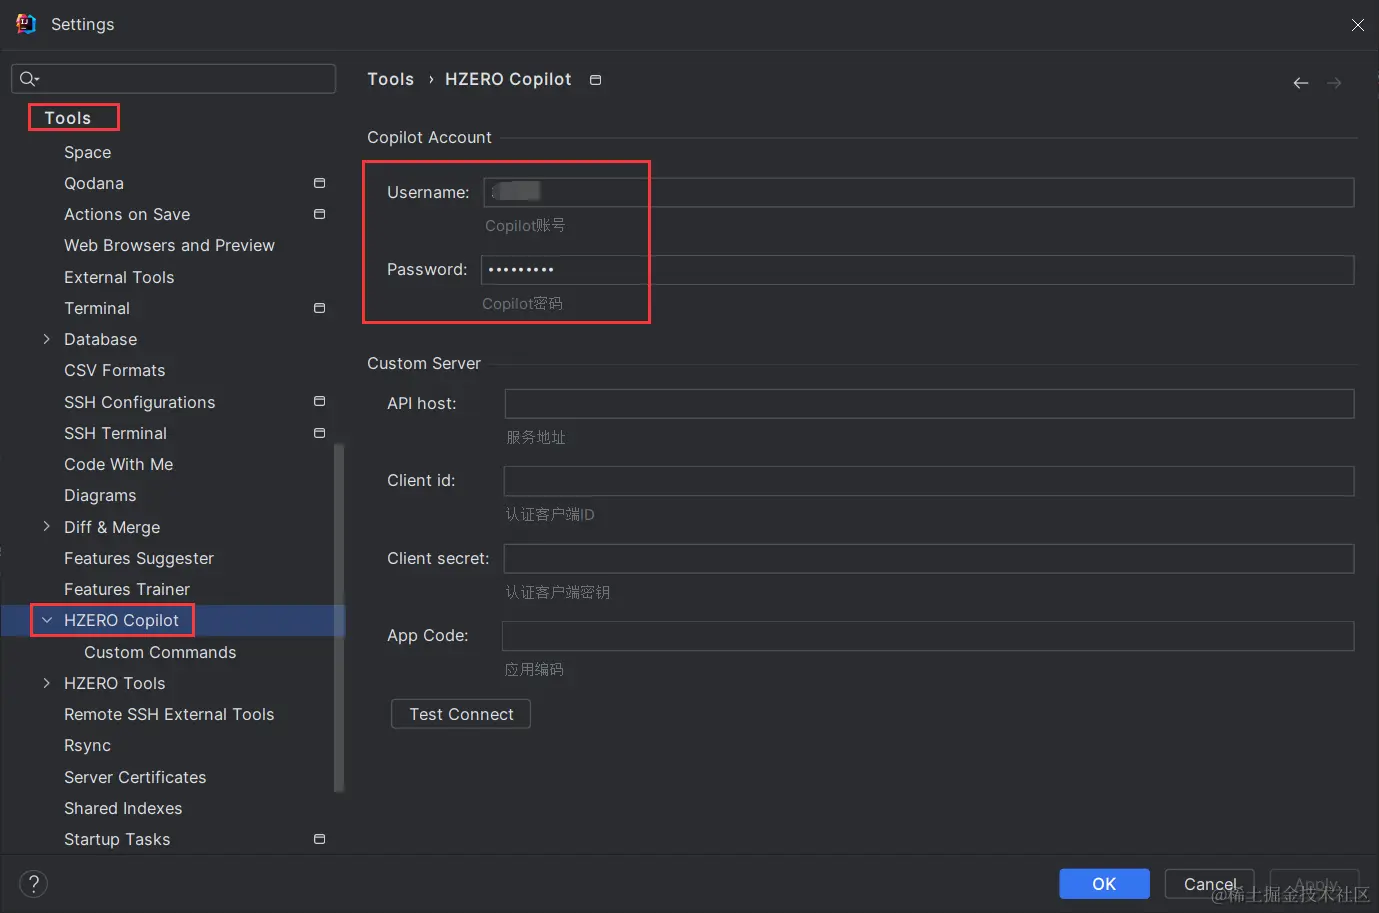Focus the settings search field
Screen dimensions: 1379x913
coord(173,79)
